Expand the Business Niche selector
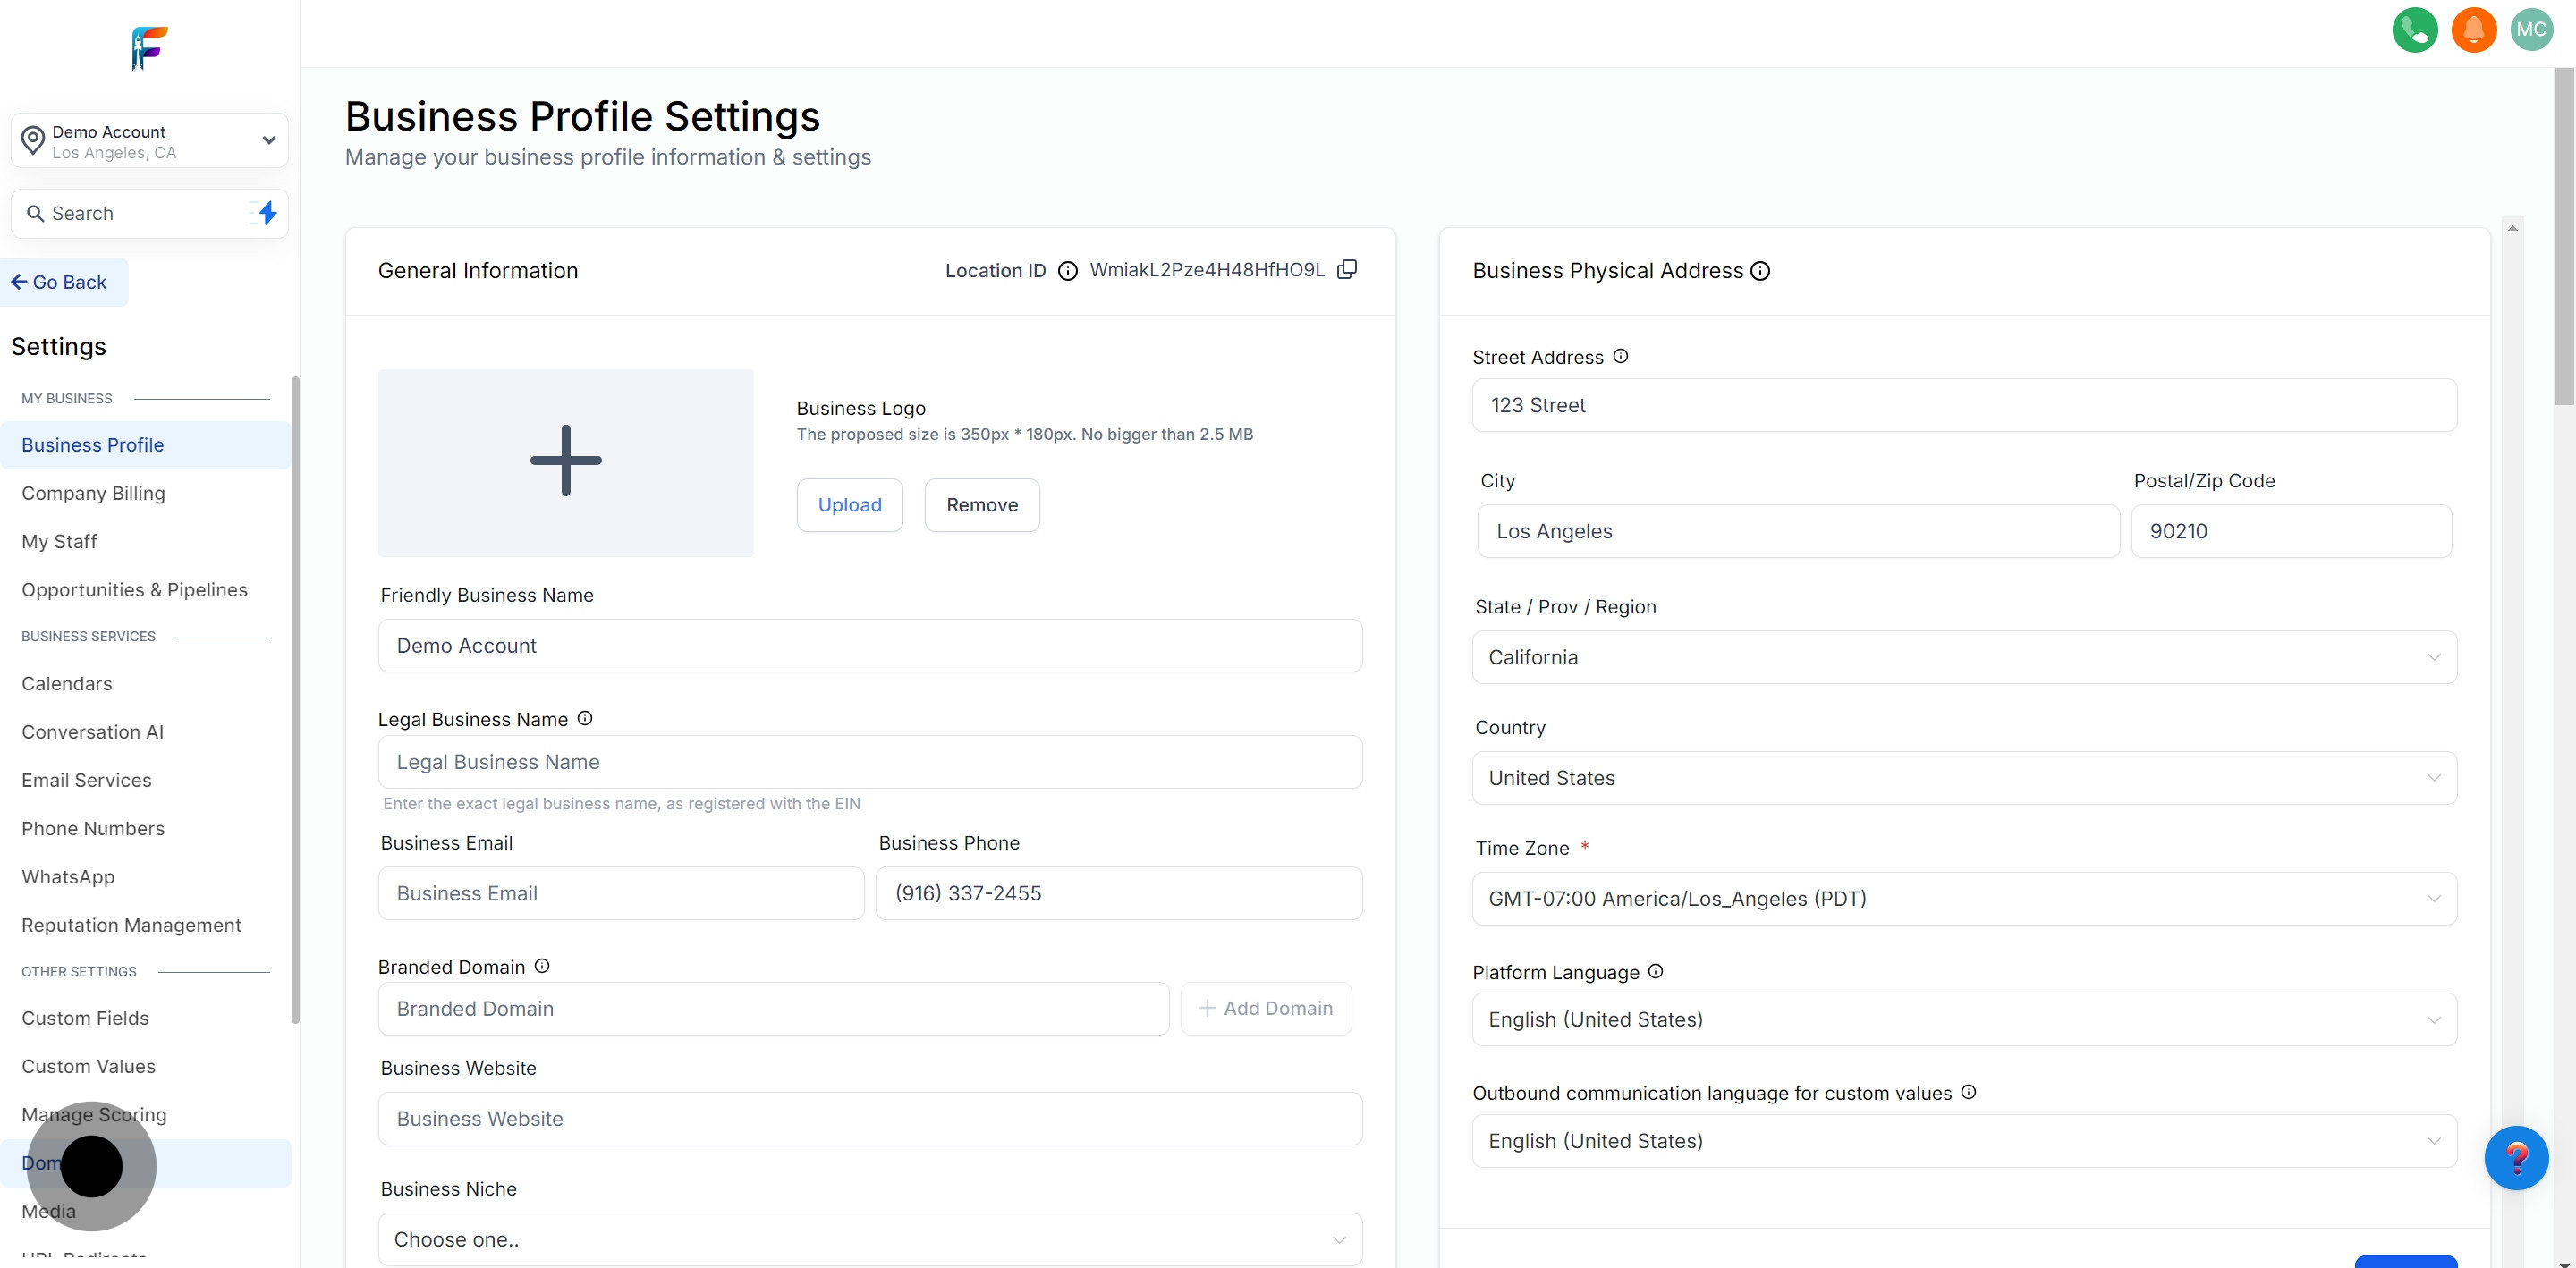This screenshot has width=2576, height=1268. click(869, 1239)
